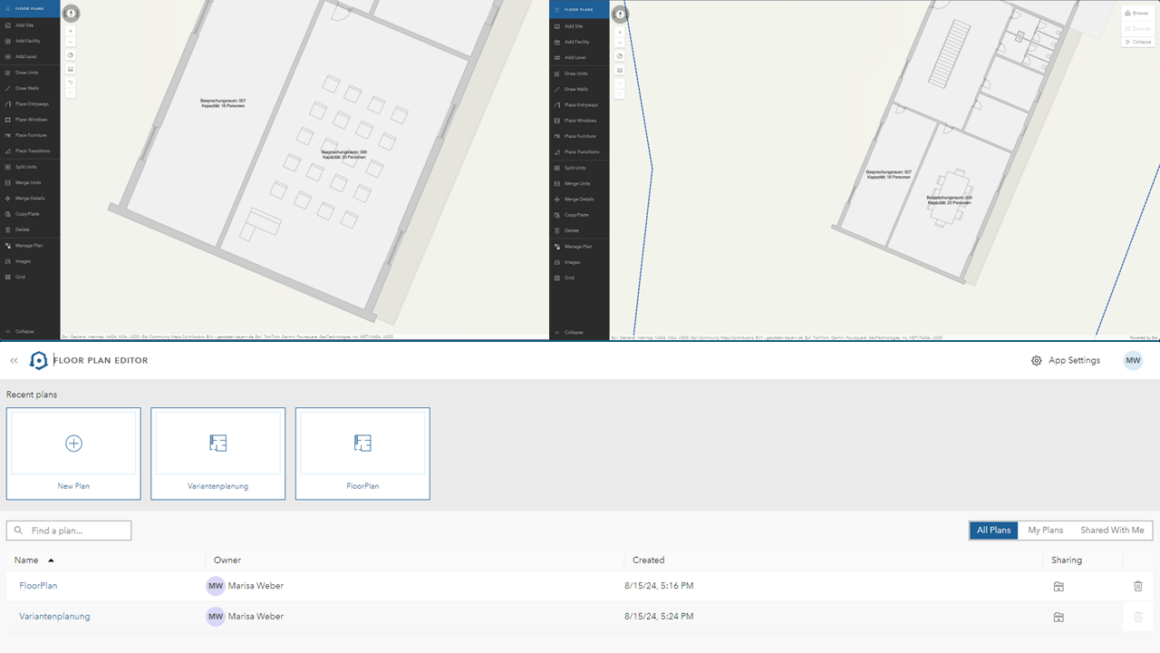1160x653 pixels.
Task: Choose Merge Units in left map sidebar
Action: [30, 183]
